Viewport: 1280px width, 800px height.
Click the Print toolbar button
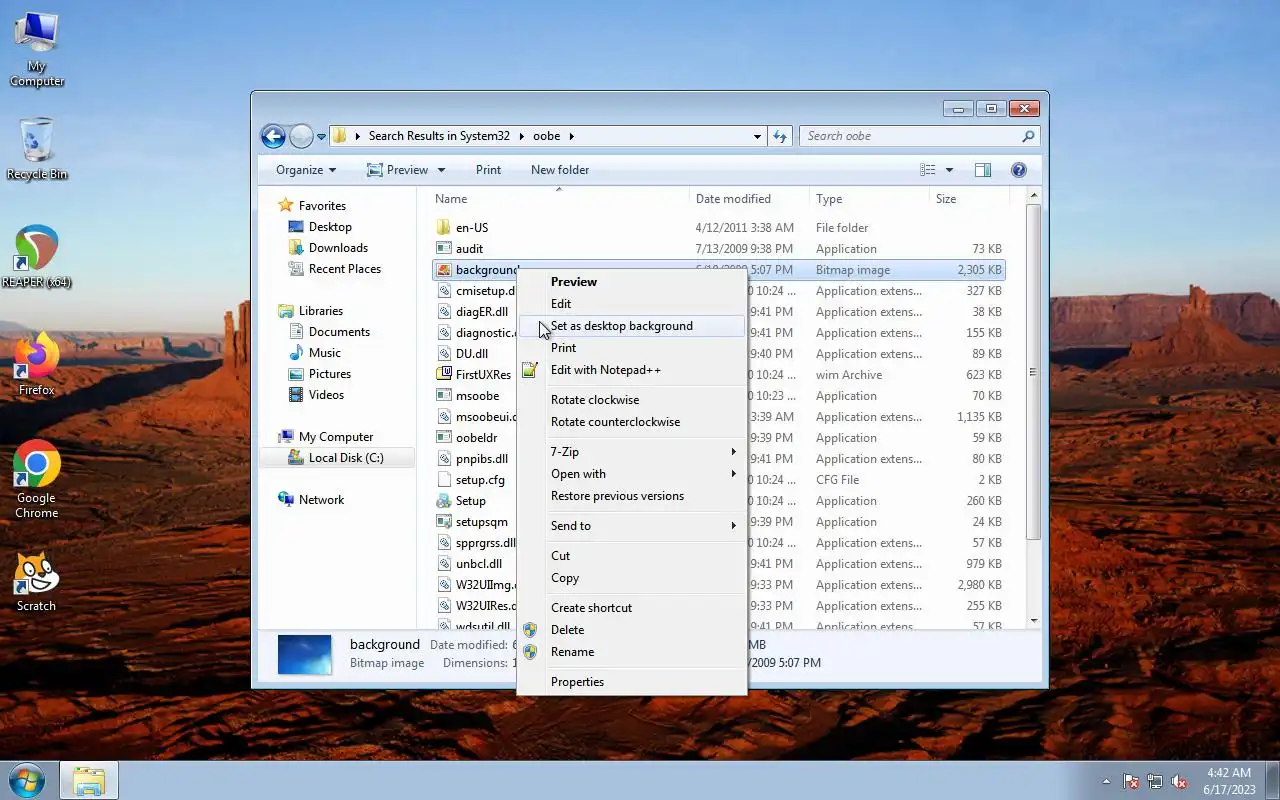click(x=488, y=170)
